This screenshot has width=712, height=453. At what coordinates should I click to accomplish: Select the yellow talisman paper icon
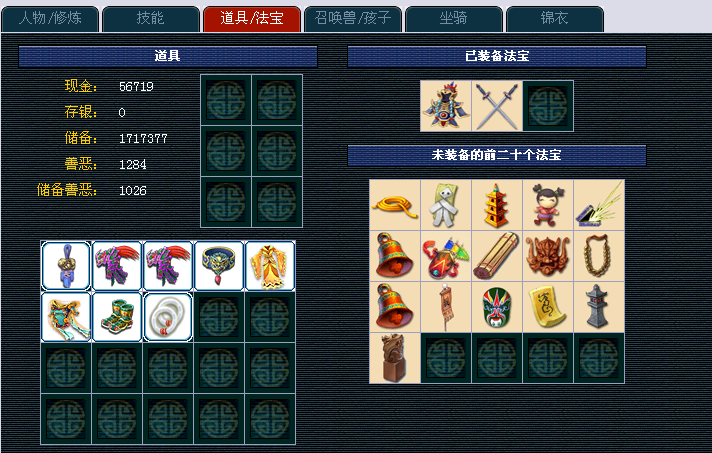point(548,307)
